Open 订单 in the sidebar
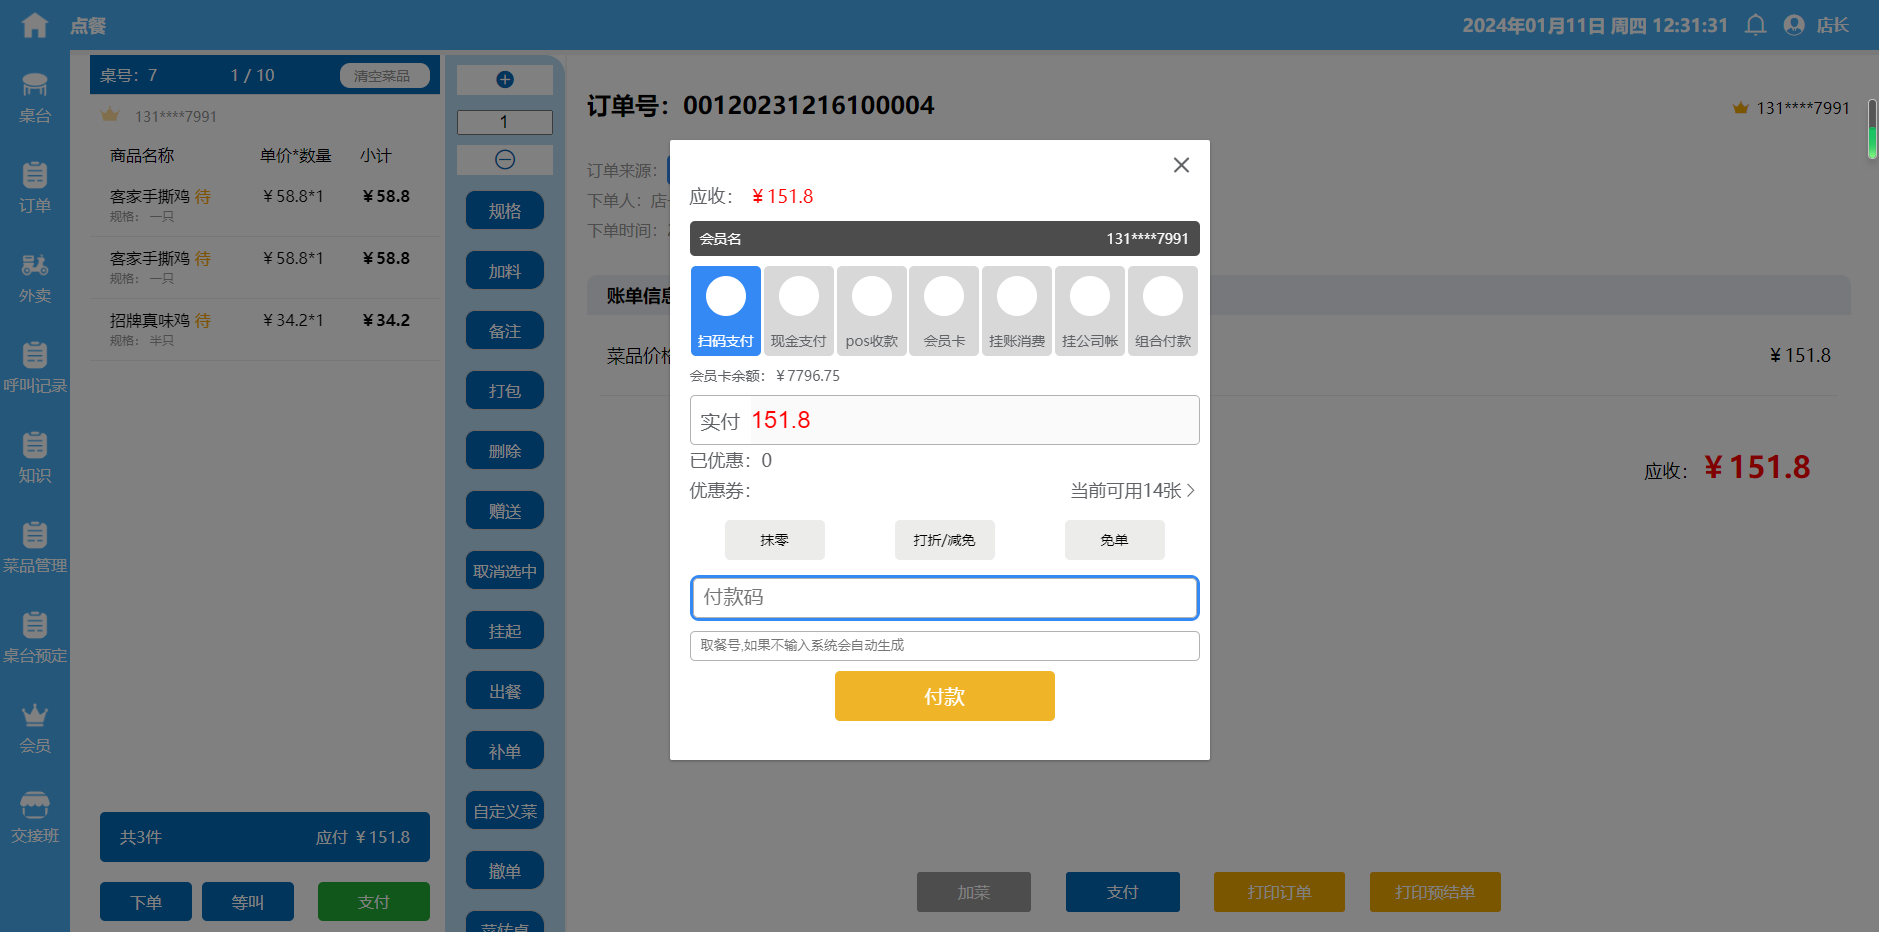Screen dimensions: 1879x932 click(35, 188)
